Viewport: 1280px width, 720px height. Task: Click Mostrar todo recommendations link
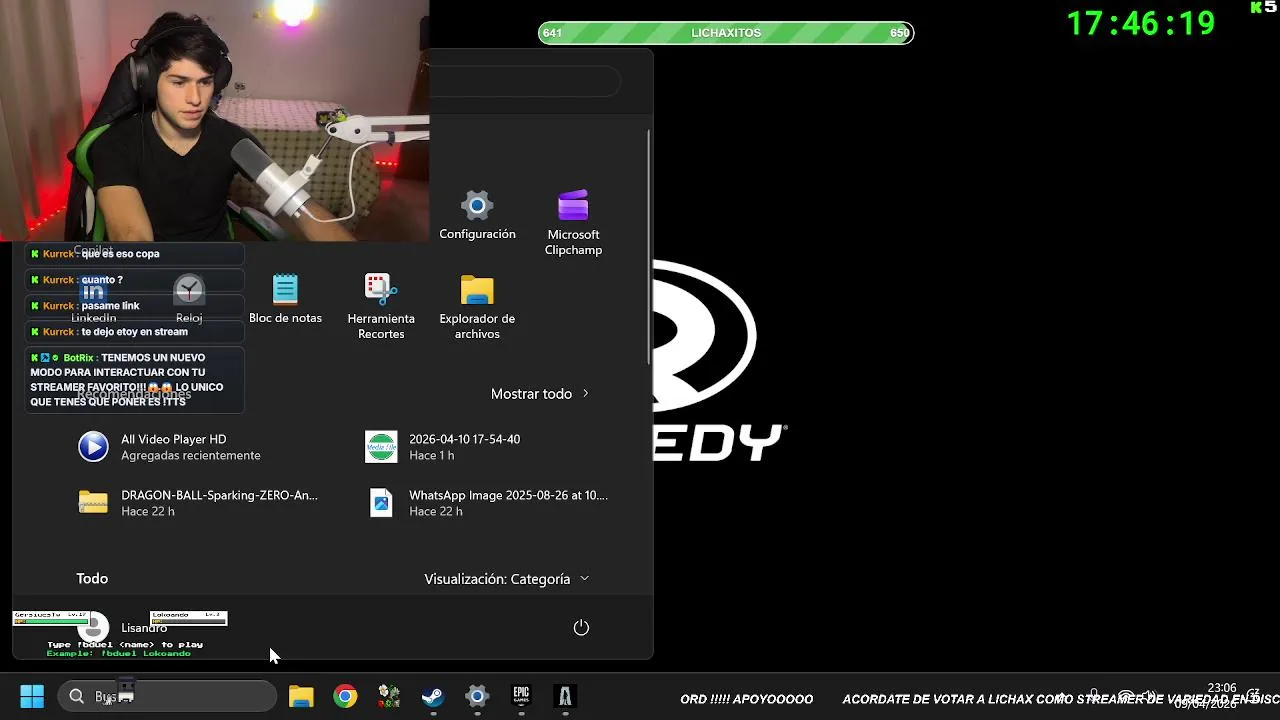(x=540, y=394)
